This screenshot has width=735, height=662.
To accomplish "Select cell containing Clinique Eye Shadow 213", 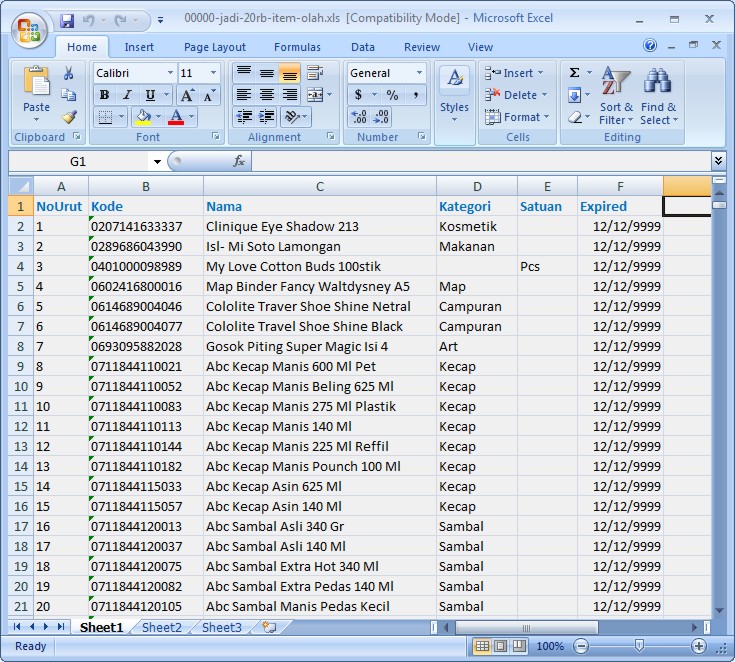I will 319,226.
